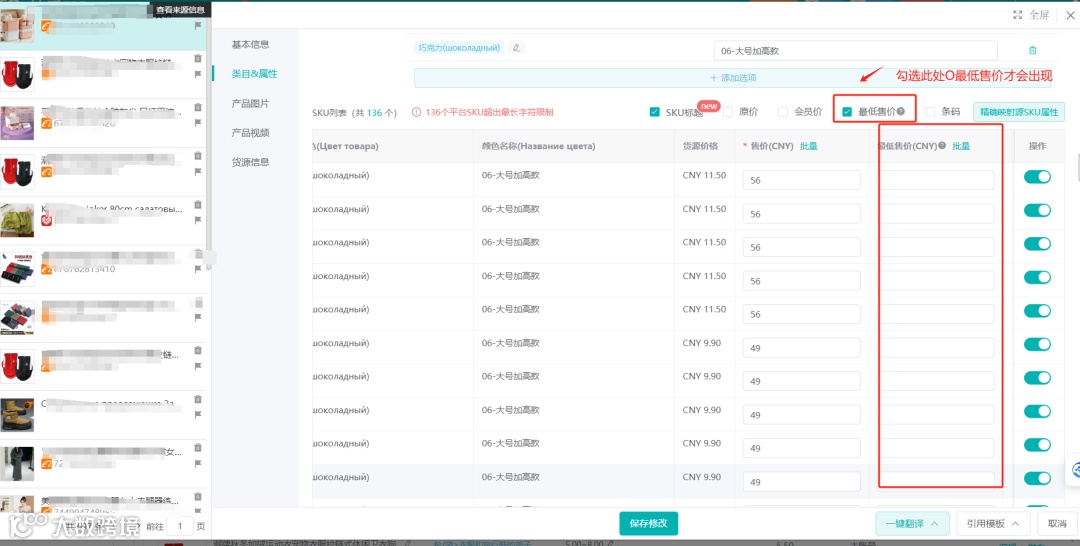This screenshot has height=546, width=1080.
Task: Delete the brown boots product via trash icon
Action: pyautogui.click(x=198, y=399)
